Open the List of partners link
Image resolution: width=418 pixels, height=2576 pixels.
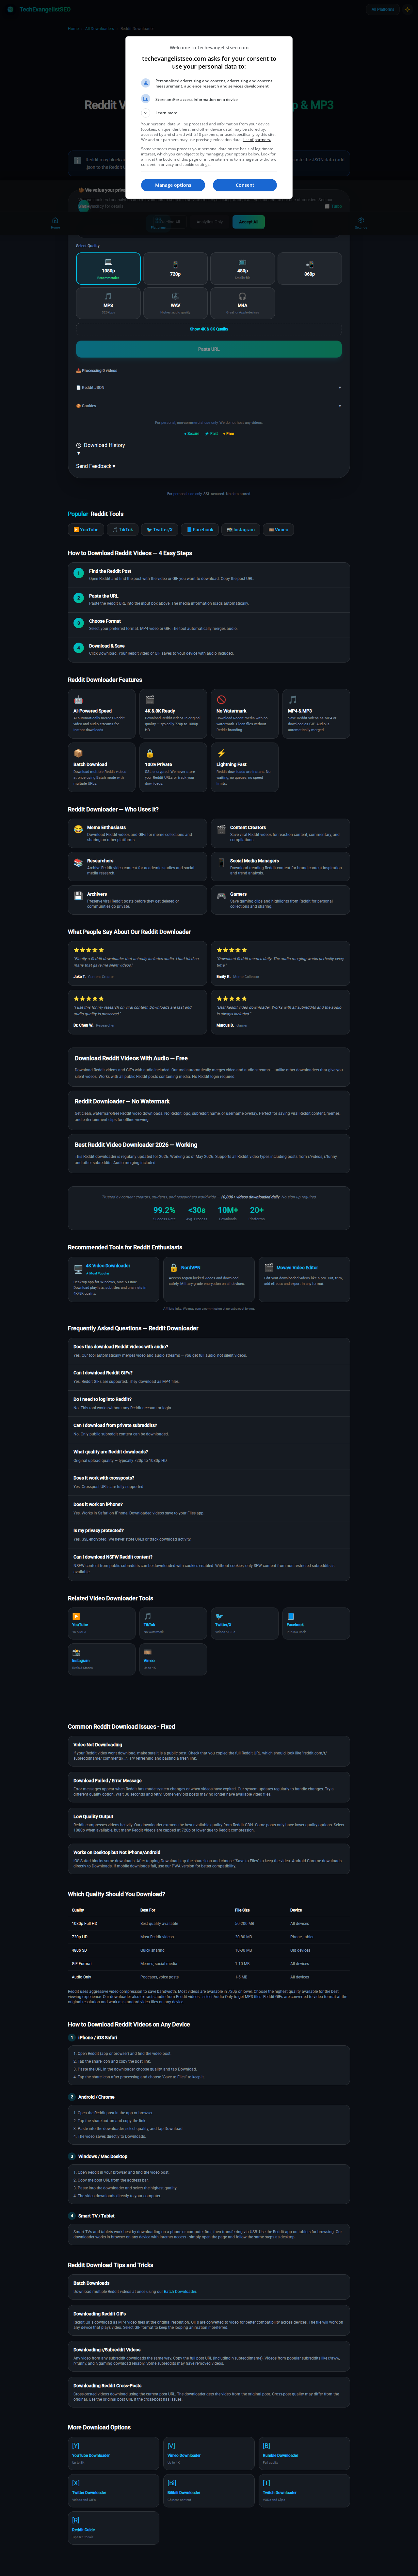tap(257, 140)
